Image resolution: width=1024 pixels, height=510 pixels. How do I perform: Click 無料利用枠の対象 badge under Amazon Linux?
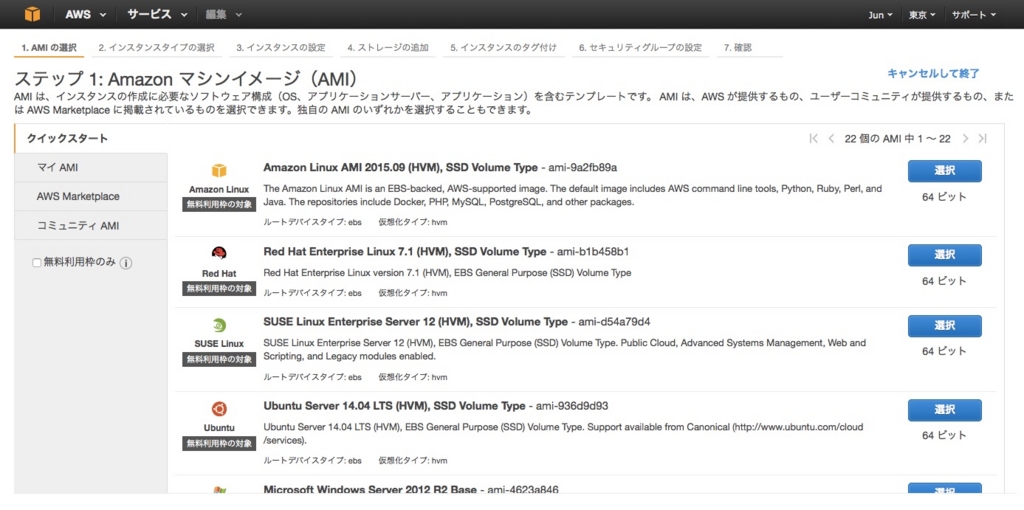pyautogui.click(x=219, y=204)
